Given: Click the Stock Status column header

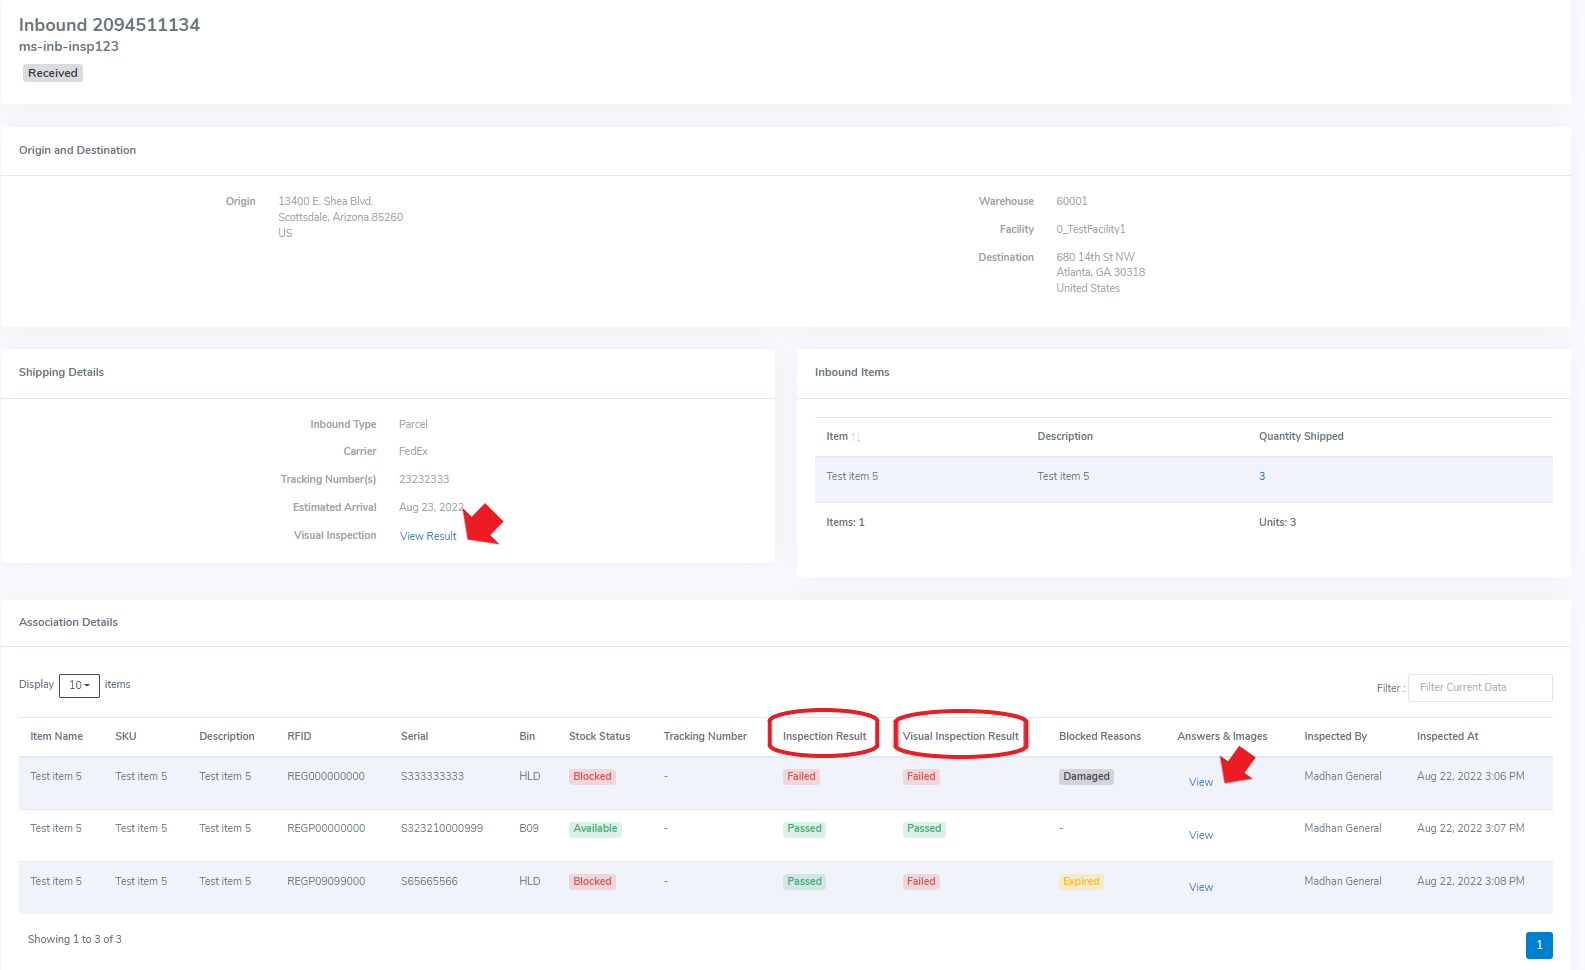Looking at the screenshot, I should tap(599, 736).
